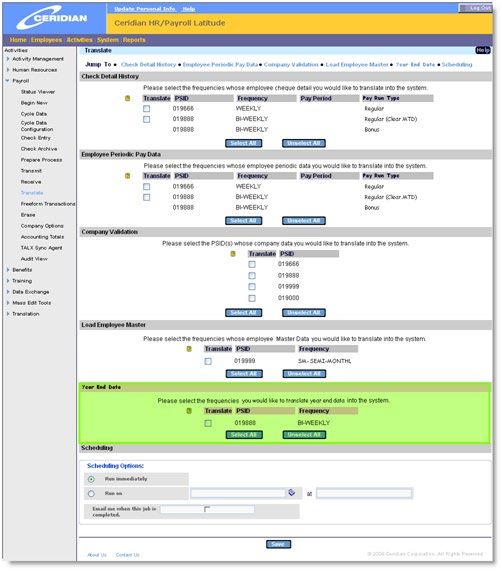Open the Home menu
The image size is (502, 571).
18,40
